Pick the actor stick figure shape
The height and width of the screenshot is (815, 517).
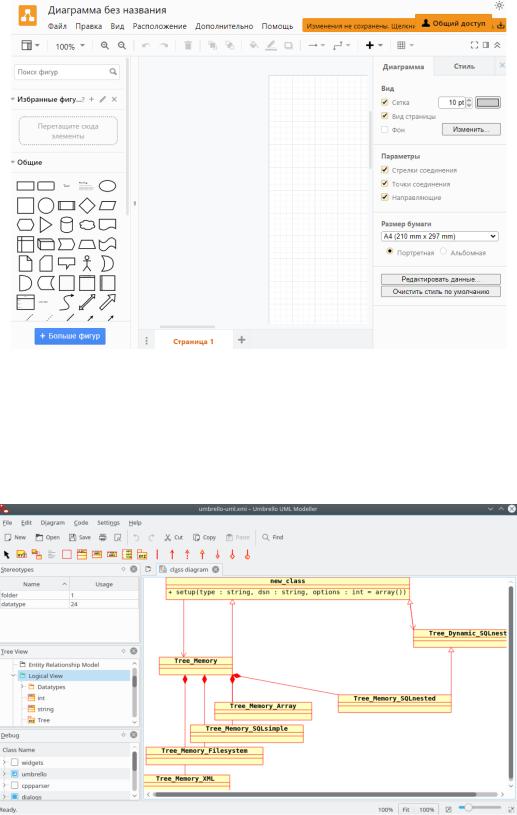point(87,263)
